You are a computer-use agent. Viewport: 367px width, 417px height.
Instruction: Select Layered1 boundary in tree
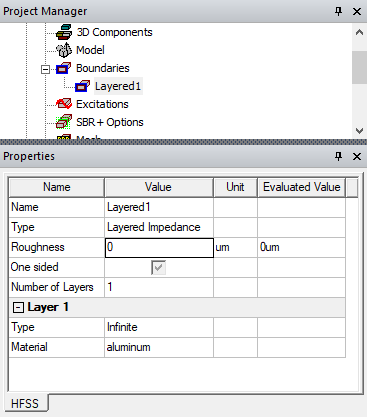(x=118, y=86)
